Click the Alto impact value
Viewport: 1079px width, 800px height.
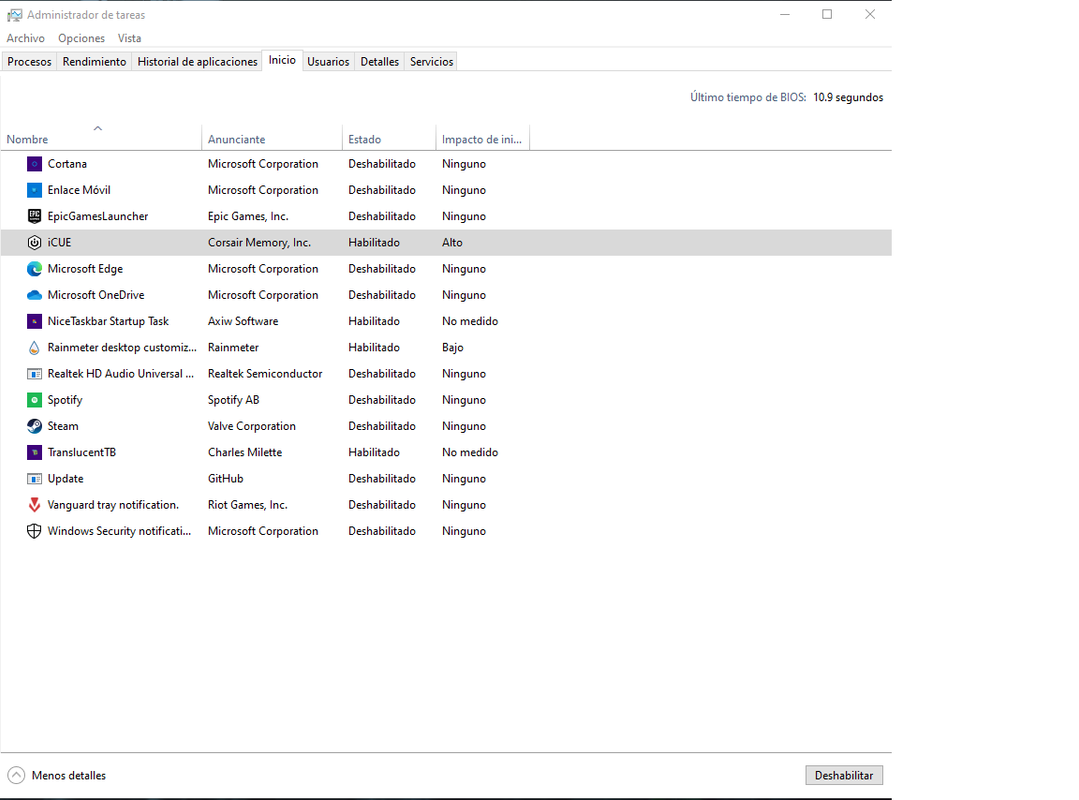(452, 242)
